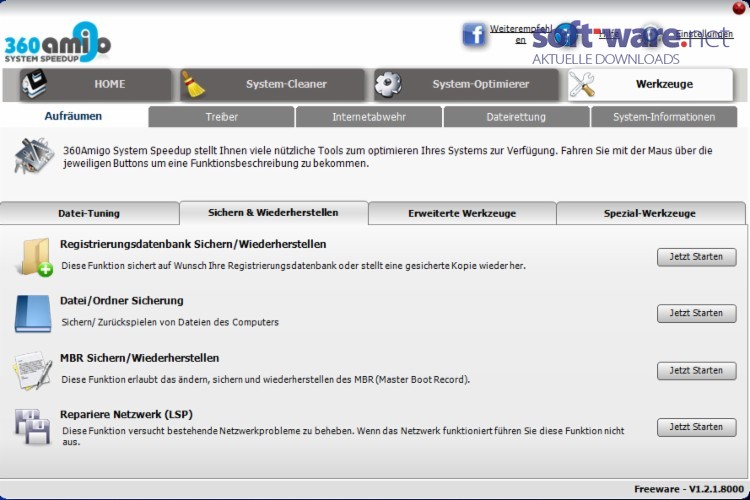Open the Einstellungen link
Viewport: 750px width, 500px height.
tap(704, 33)
